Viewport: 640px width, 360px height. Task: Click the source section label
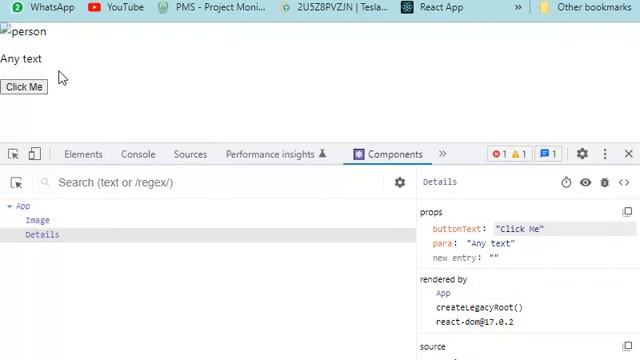pyautogui.click(x=432, y=347)
